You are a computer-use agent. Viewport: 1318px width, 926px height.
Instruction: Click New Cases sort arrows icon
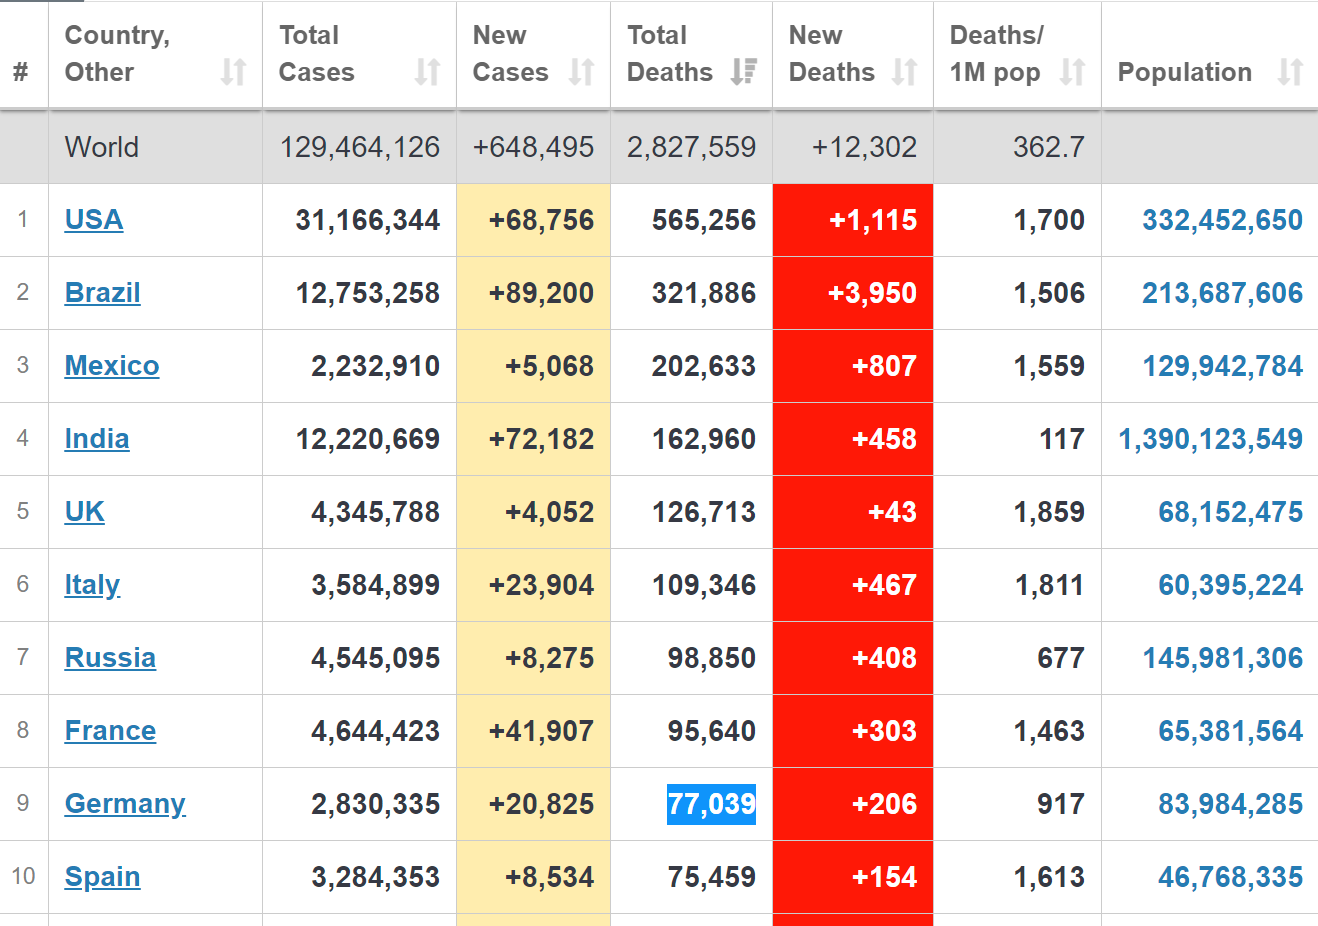[x=581, y=72]
